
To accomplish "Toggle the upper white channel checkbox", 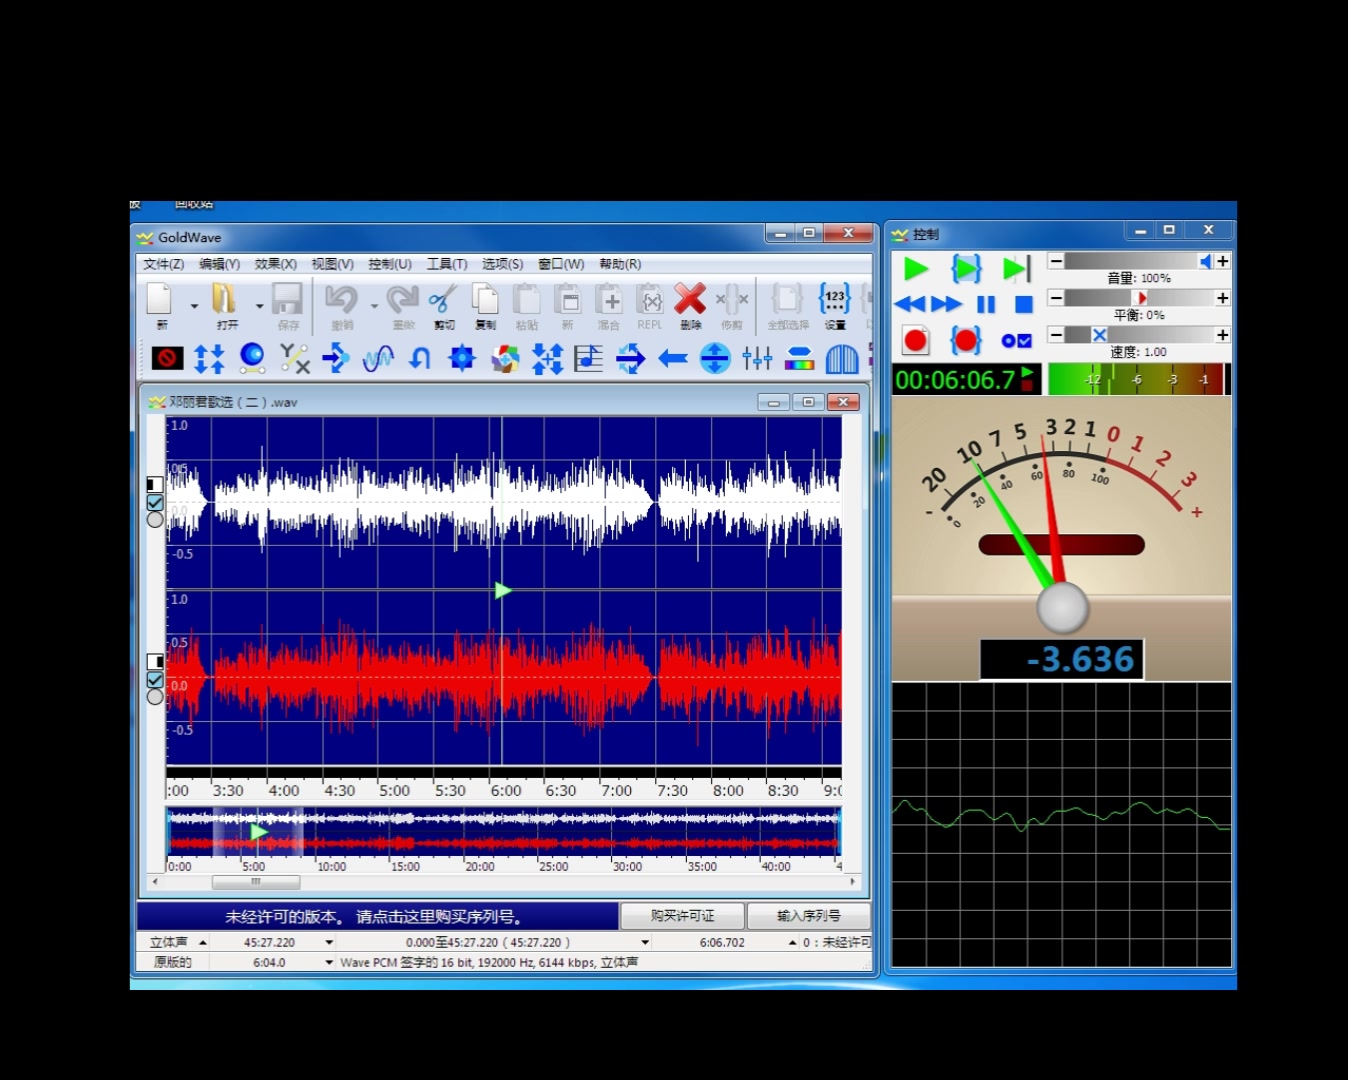I will pyautogui.click(x=155, y=503).
